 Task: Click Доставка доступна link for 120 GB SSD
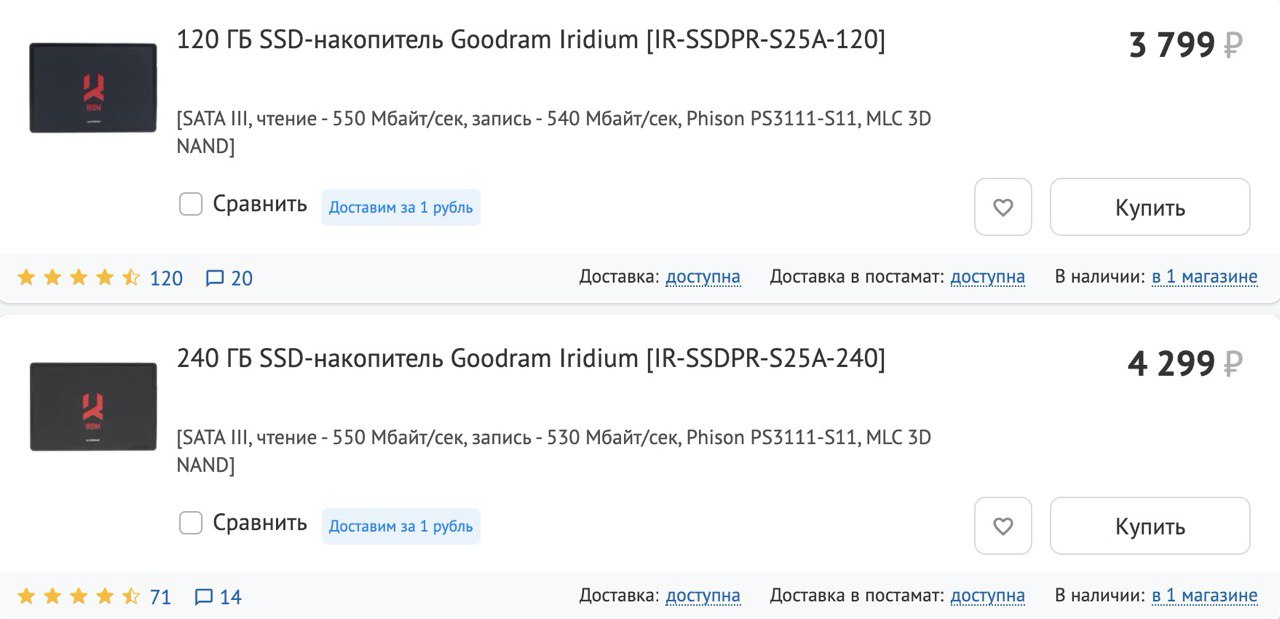703,277
